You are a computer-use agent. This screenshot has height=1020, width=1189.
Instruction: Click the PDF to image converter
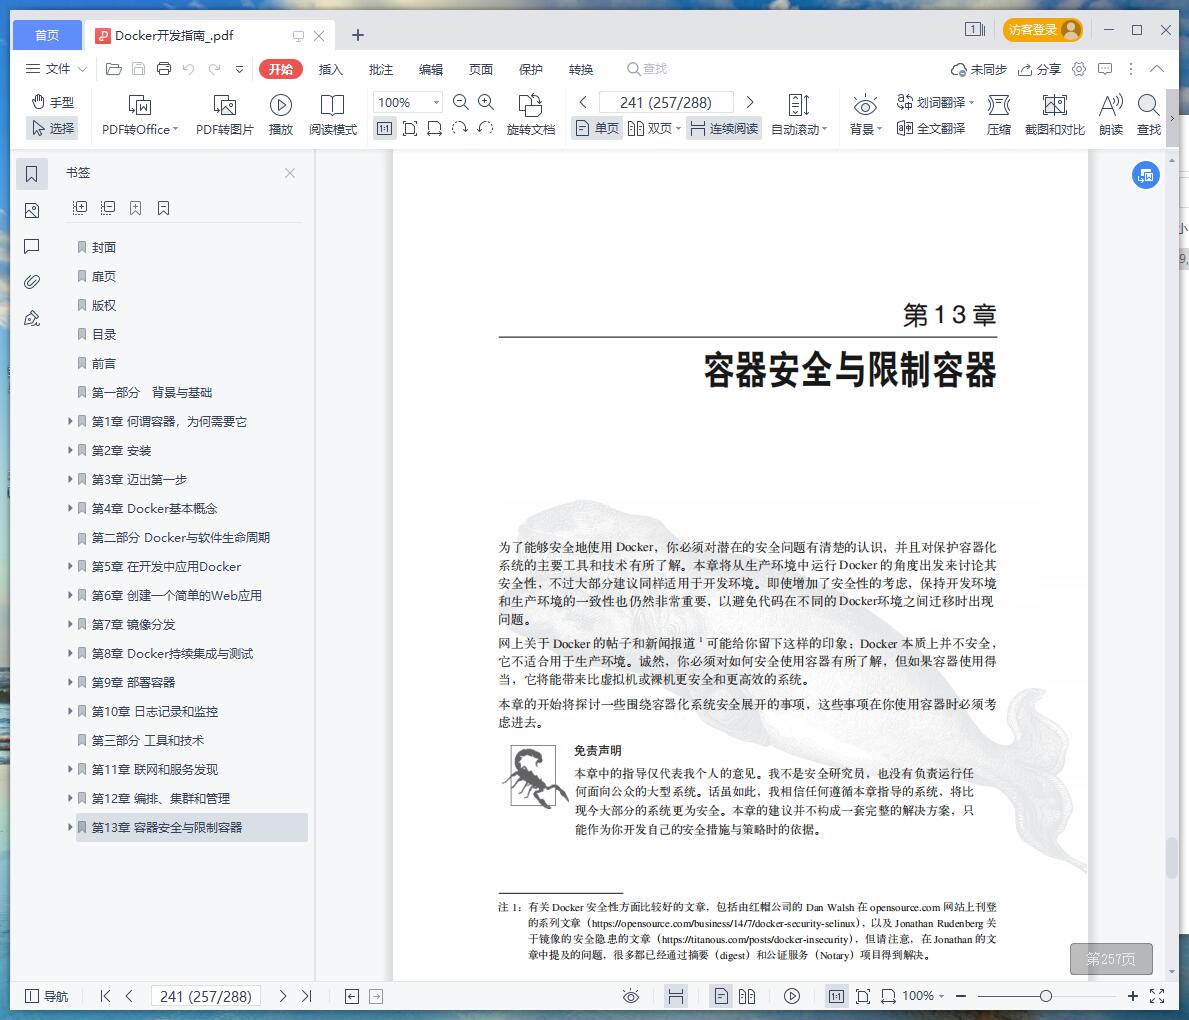click(224, 115)
